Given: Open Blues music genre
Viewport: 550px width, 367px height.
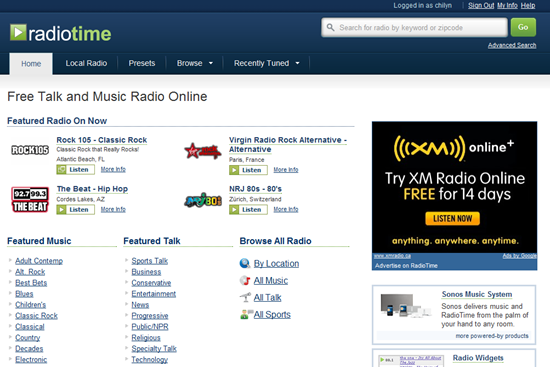Looking at the screenshot, I should pos(24,294).
